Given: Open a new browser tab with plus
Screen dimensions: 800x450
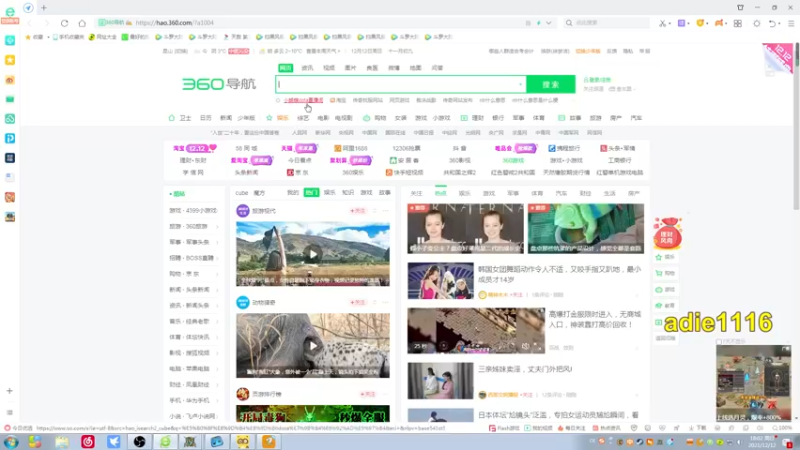Looking at the screenshot, I should tap(44, 8).
